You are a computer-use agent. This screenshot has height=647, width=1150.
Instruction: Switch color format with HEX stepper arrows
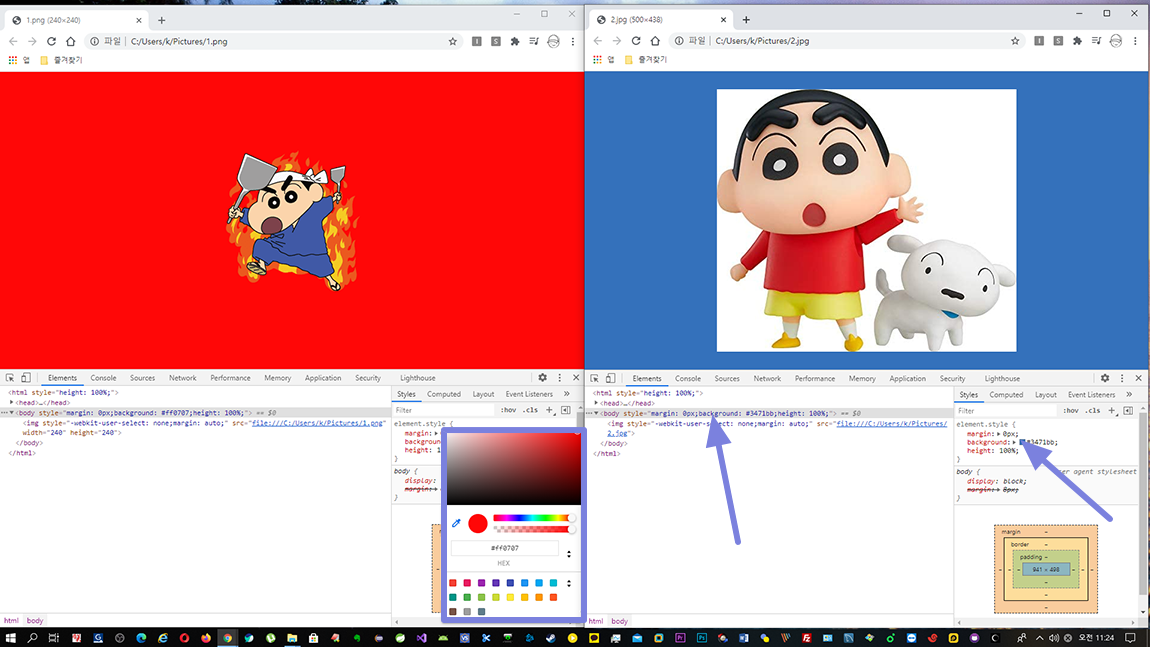[x=568, y=553]
